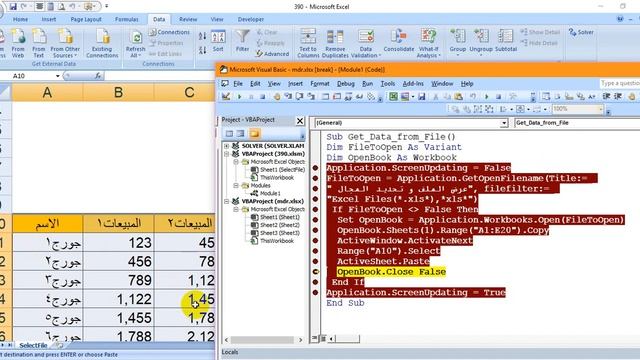Collapse the VBAProject (390.xlsm) node
This screenshot has width=640, height=360.
coord(227,154)
